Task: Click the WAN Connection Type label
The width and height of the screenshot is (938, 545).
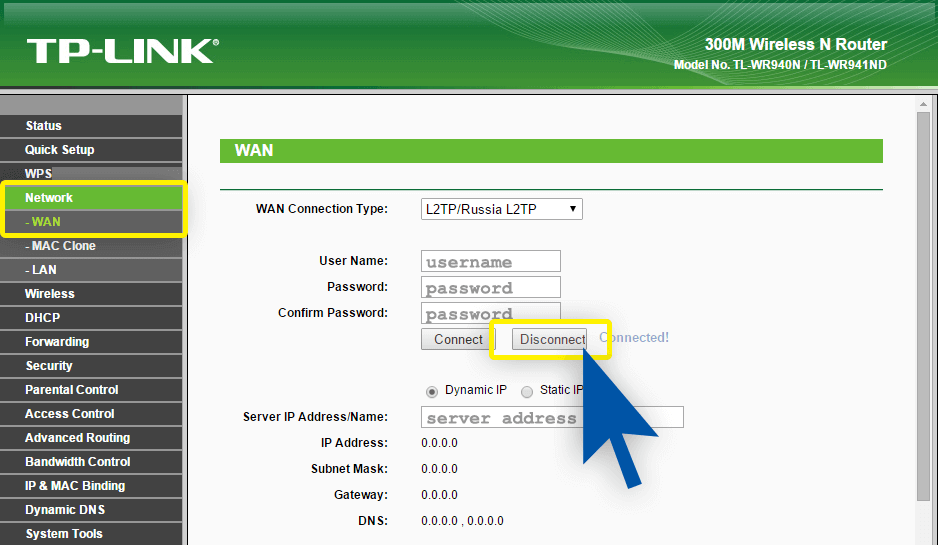Action: 322,209
